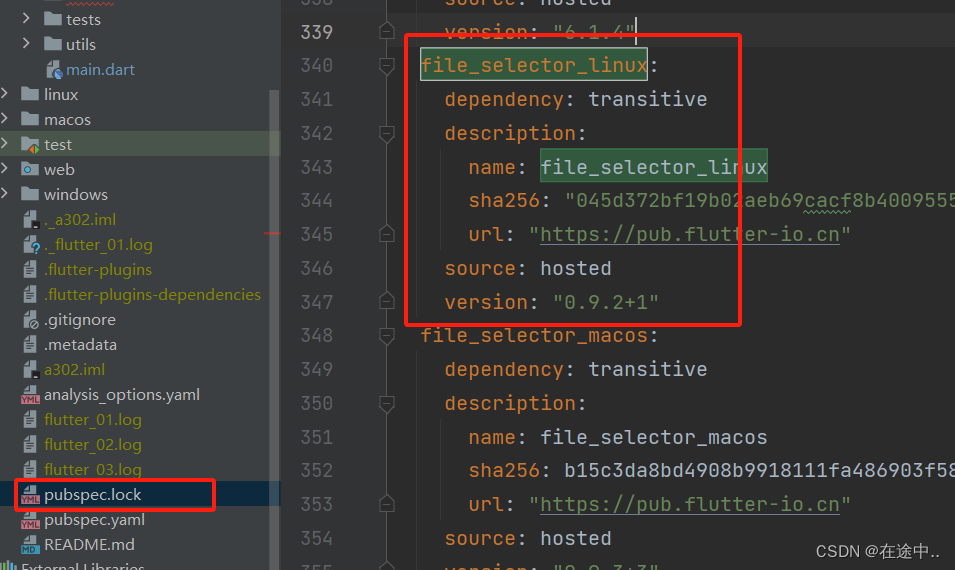
Task: Select the .metadata file name
Action: coord(80,344)
